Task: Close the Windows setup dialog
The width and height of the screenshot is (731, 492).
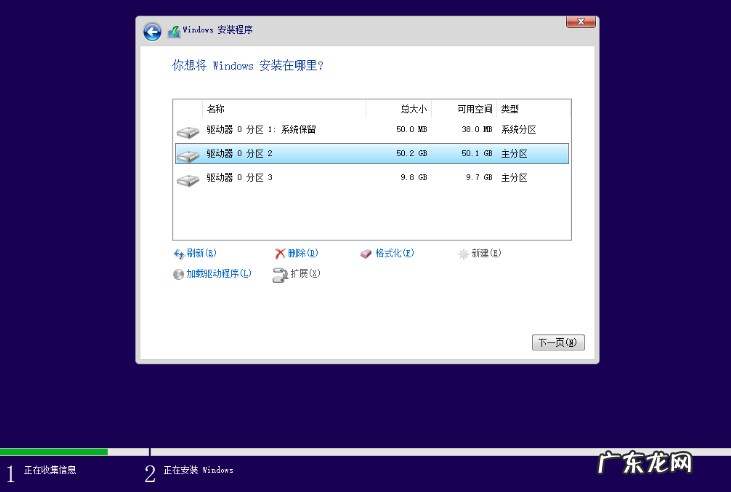Action: (581, 21)
